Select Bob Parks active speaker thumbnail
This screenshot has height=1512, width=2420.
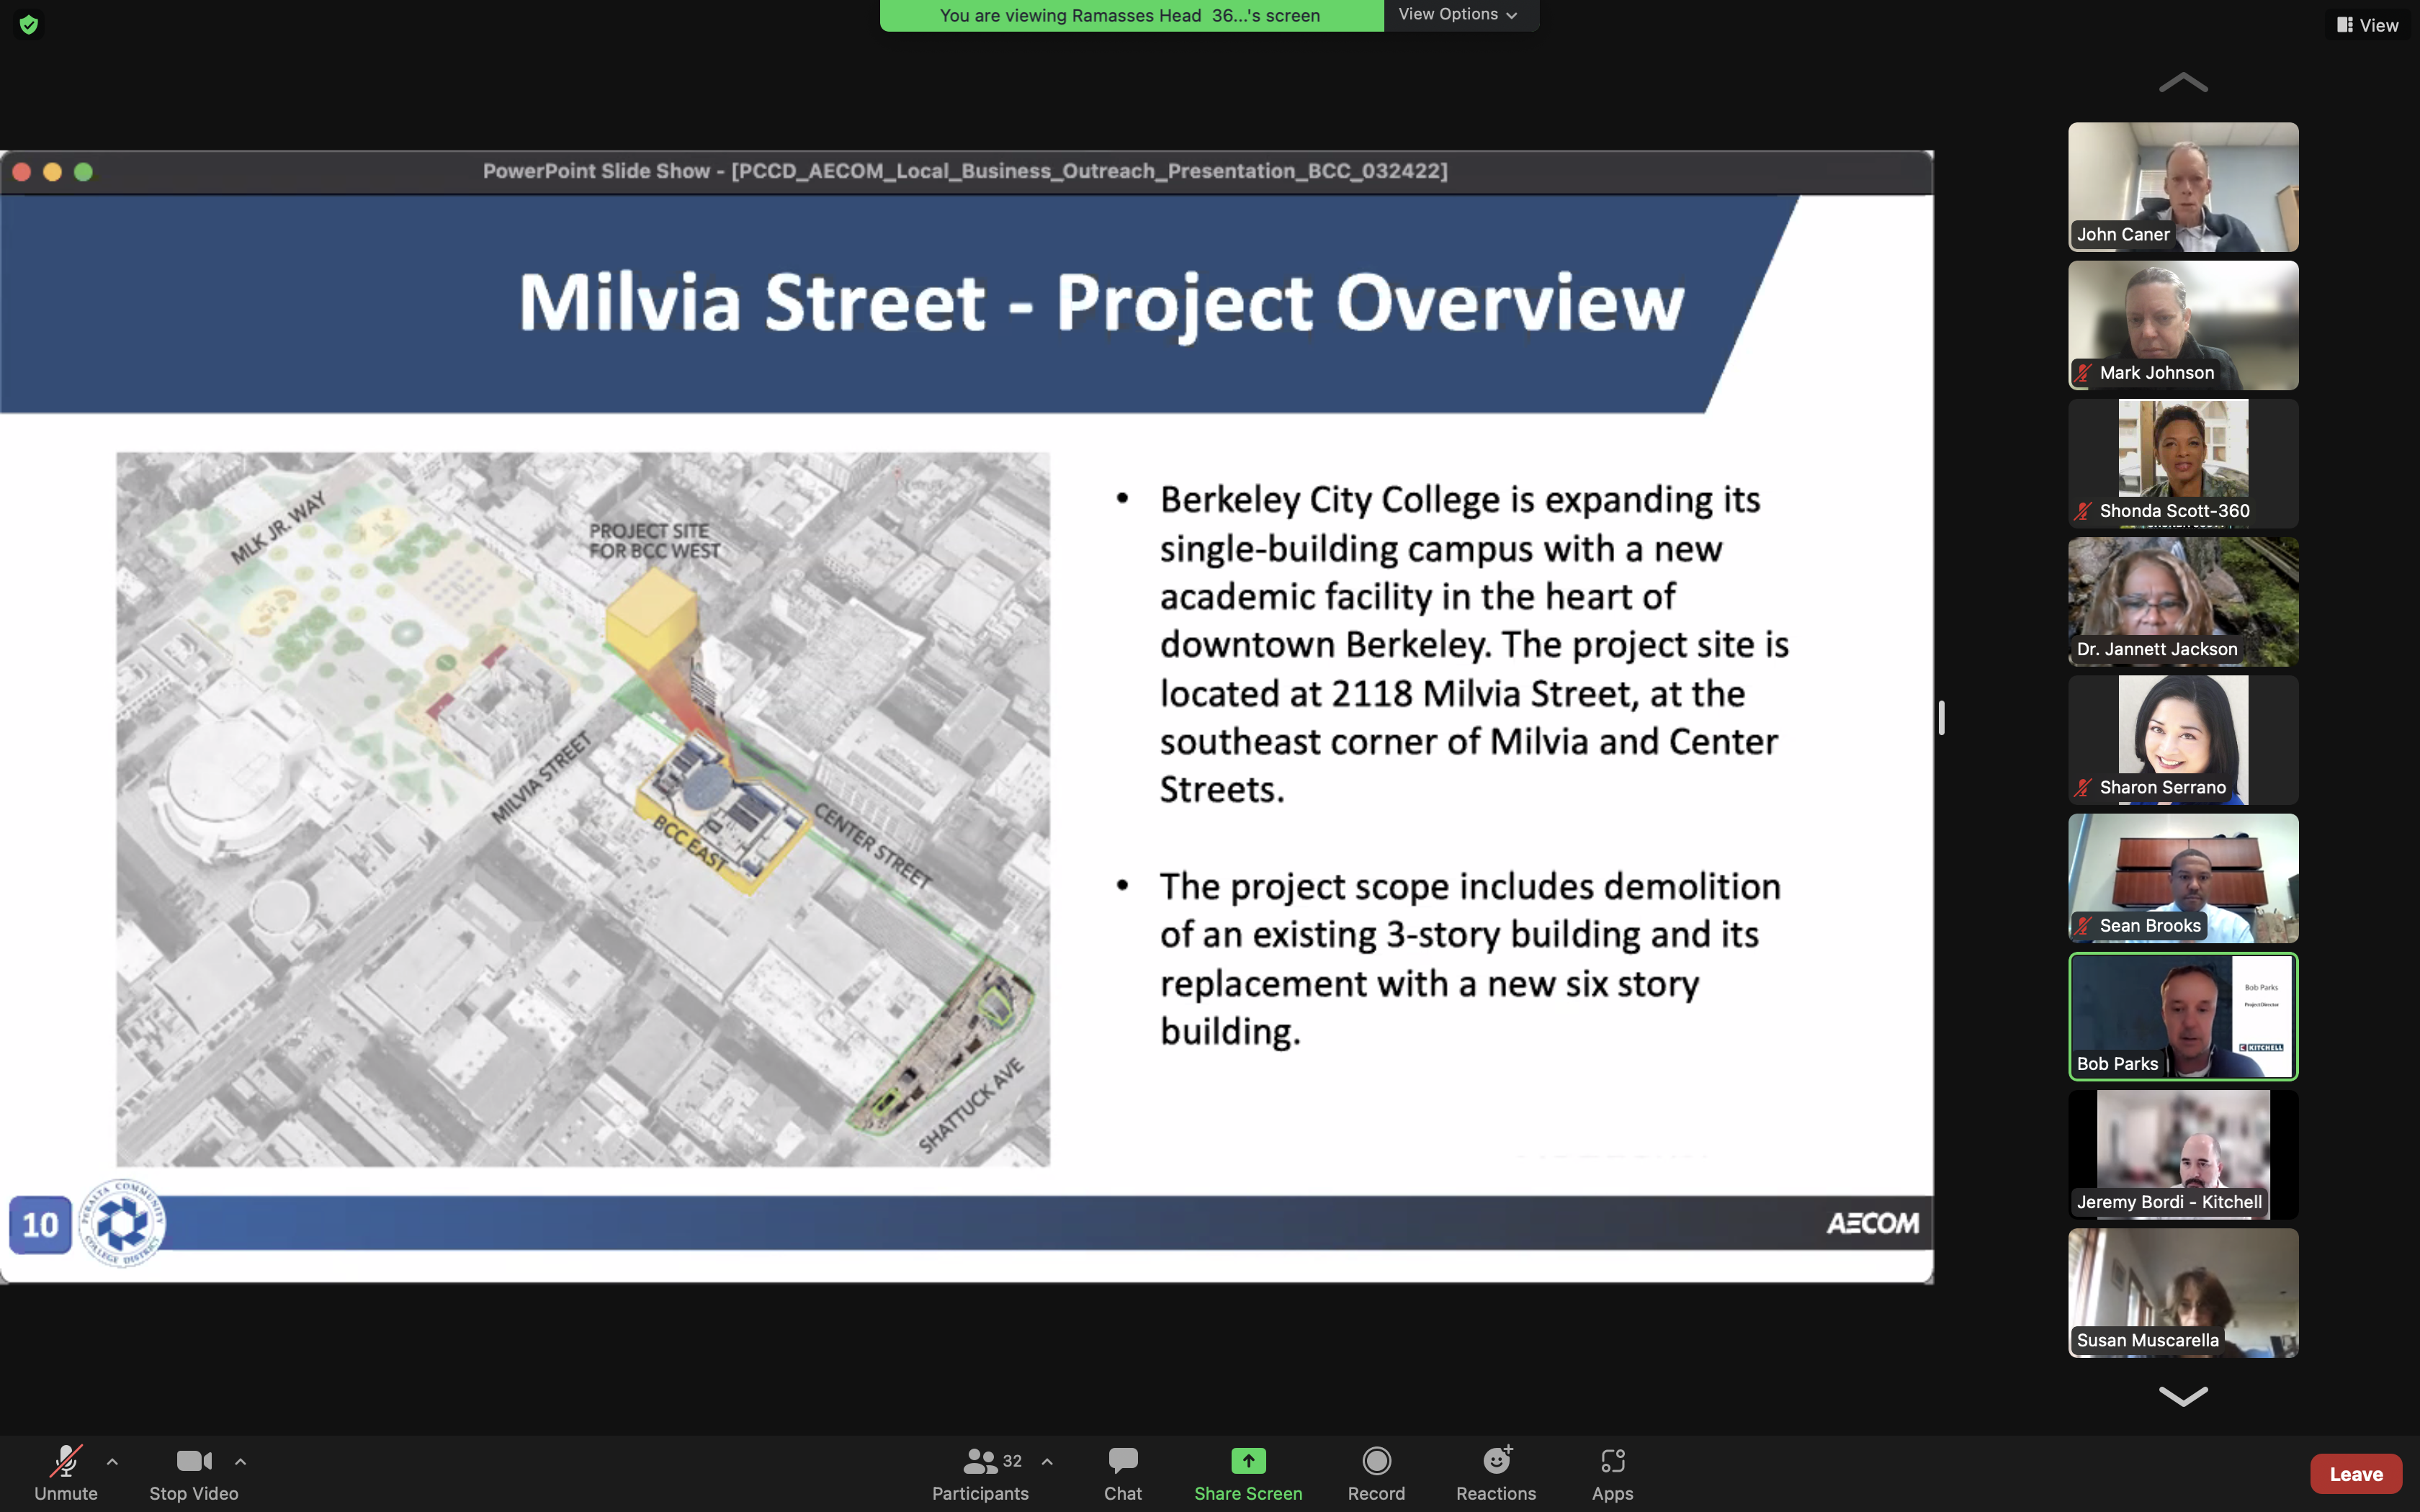(2183, 1016)
